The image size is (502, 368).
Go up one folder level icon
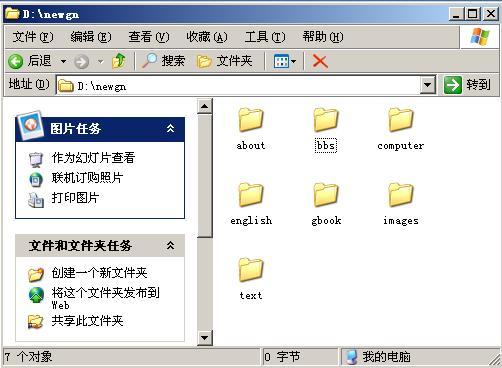point(119,61)
